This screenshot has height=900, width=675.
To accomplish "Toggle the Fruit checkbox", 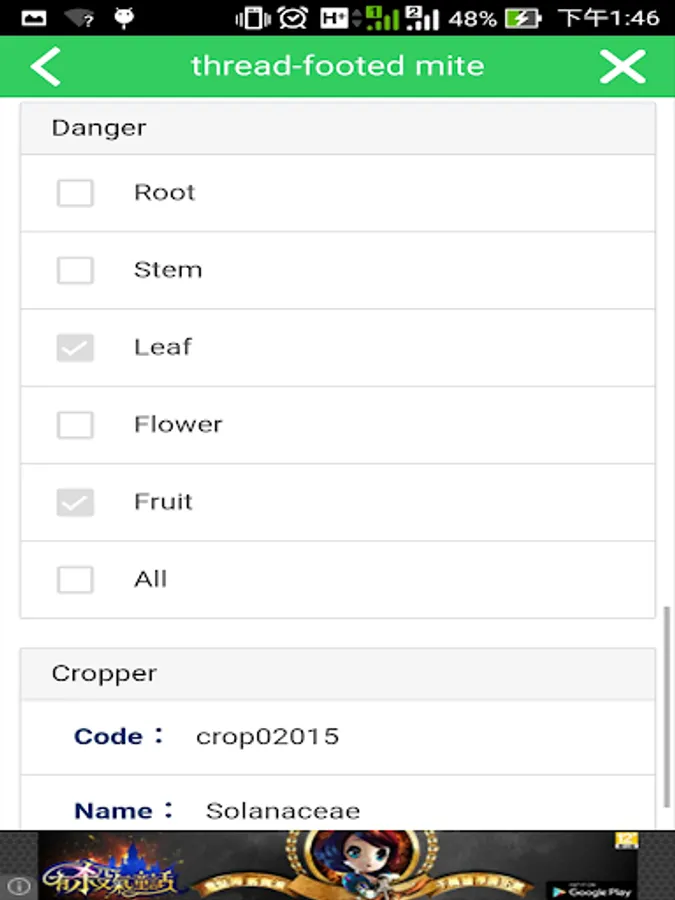I will pyautogui.click(x=75, y=502).
